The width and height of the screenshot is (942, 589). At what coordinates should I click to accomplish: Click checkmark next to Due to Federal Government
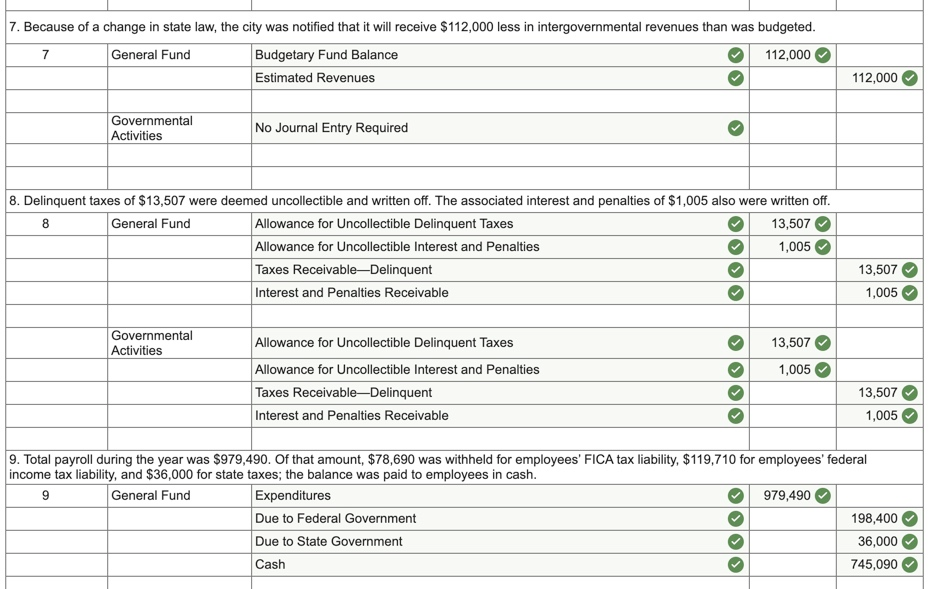(736, 518)
